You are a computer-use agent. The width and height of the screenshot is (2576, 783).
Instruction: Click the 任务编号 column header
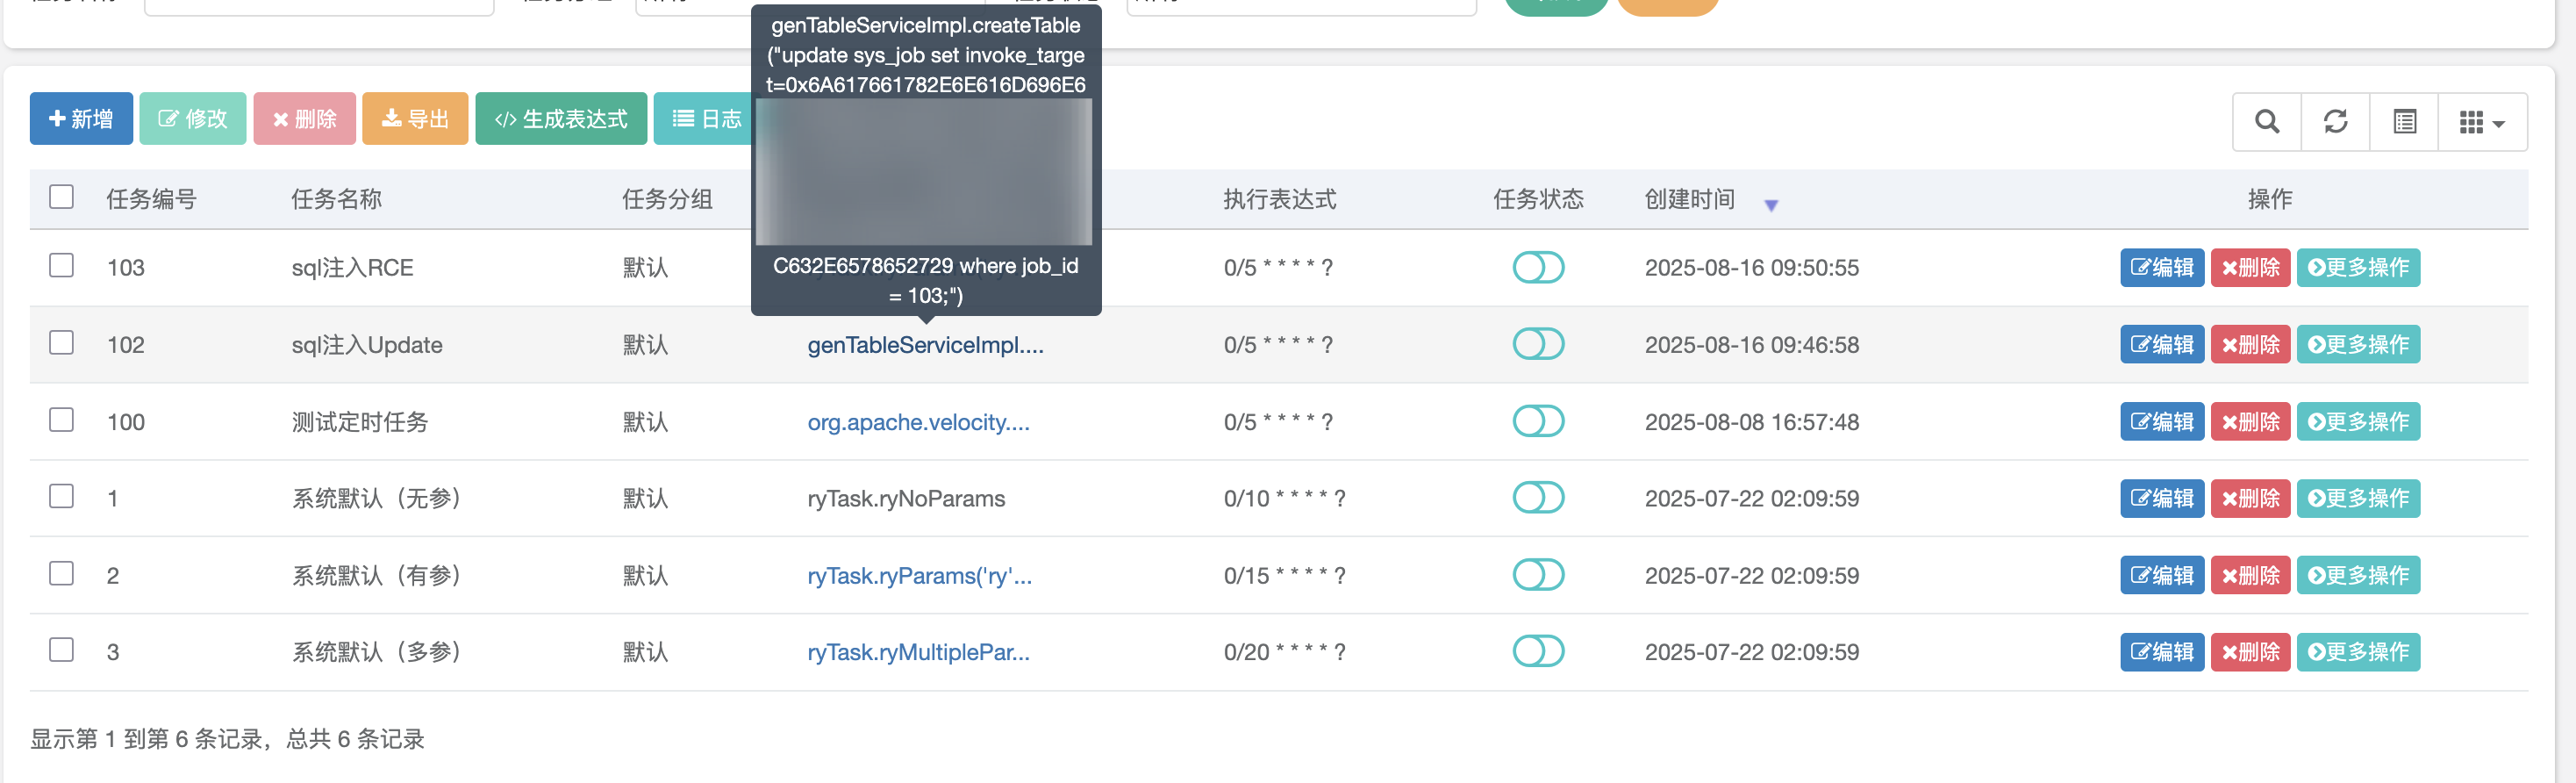[151, 199]
